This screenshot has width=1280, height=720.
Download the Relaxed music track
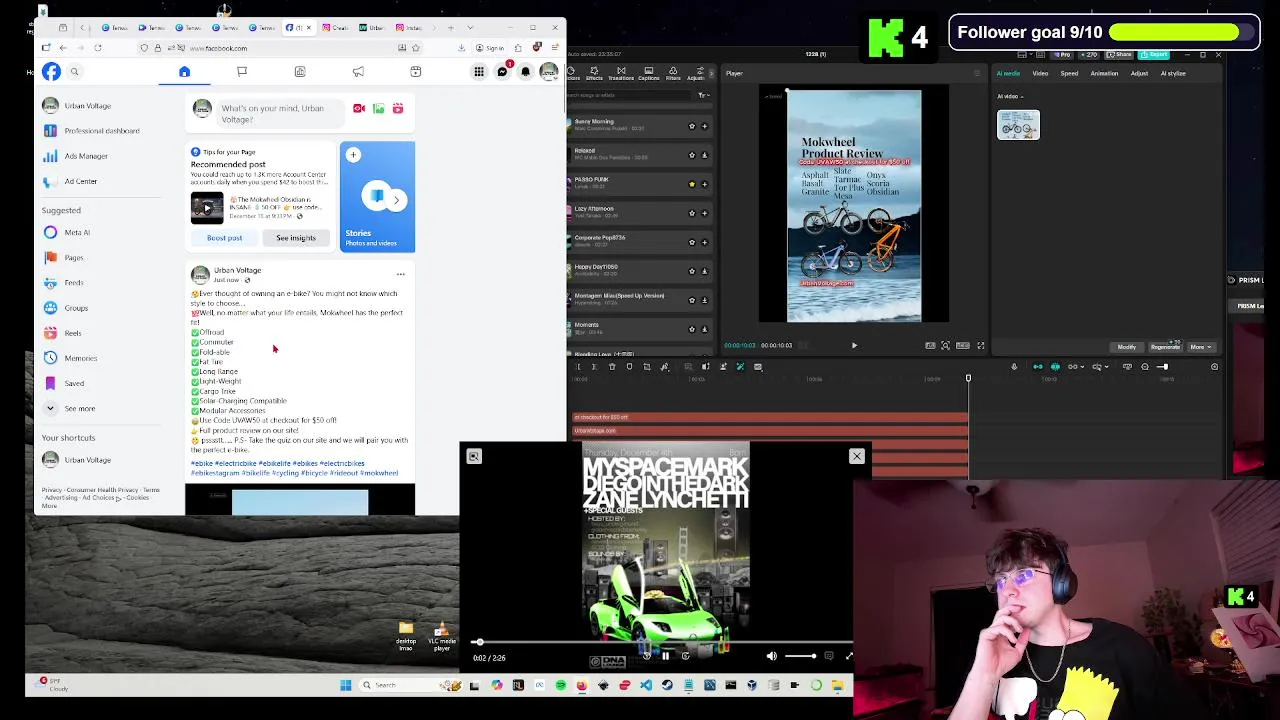coord(704,155)
